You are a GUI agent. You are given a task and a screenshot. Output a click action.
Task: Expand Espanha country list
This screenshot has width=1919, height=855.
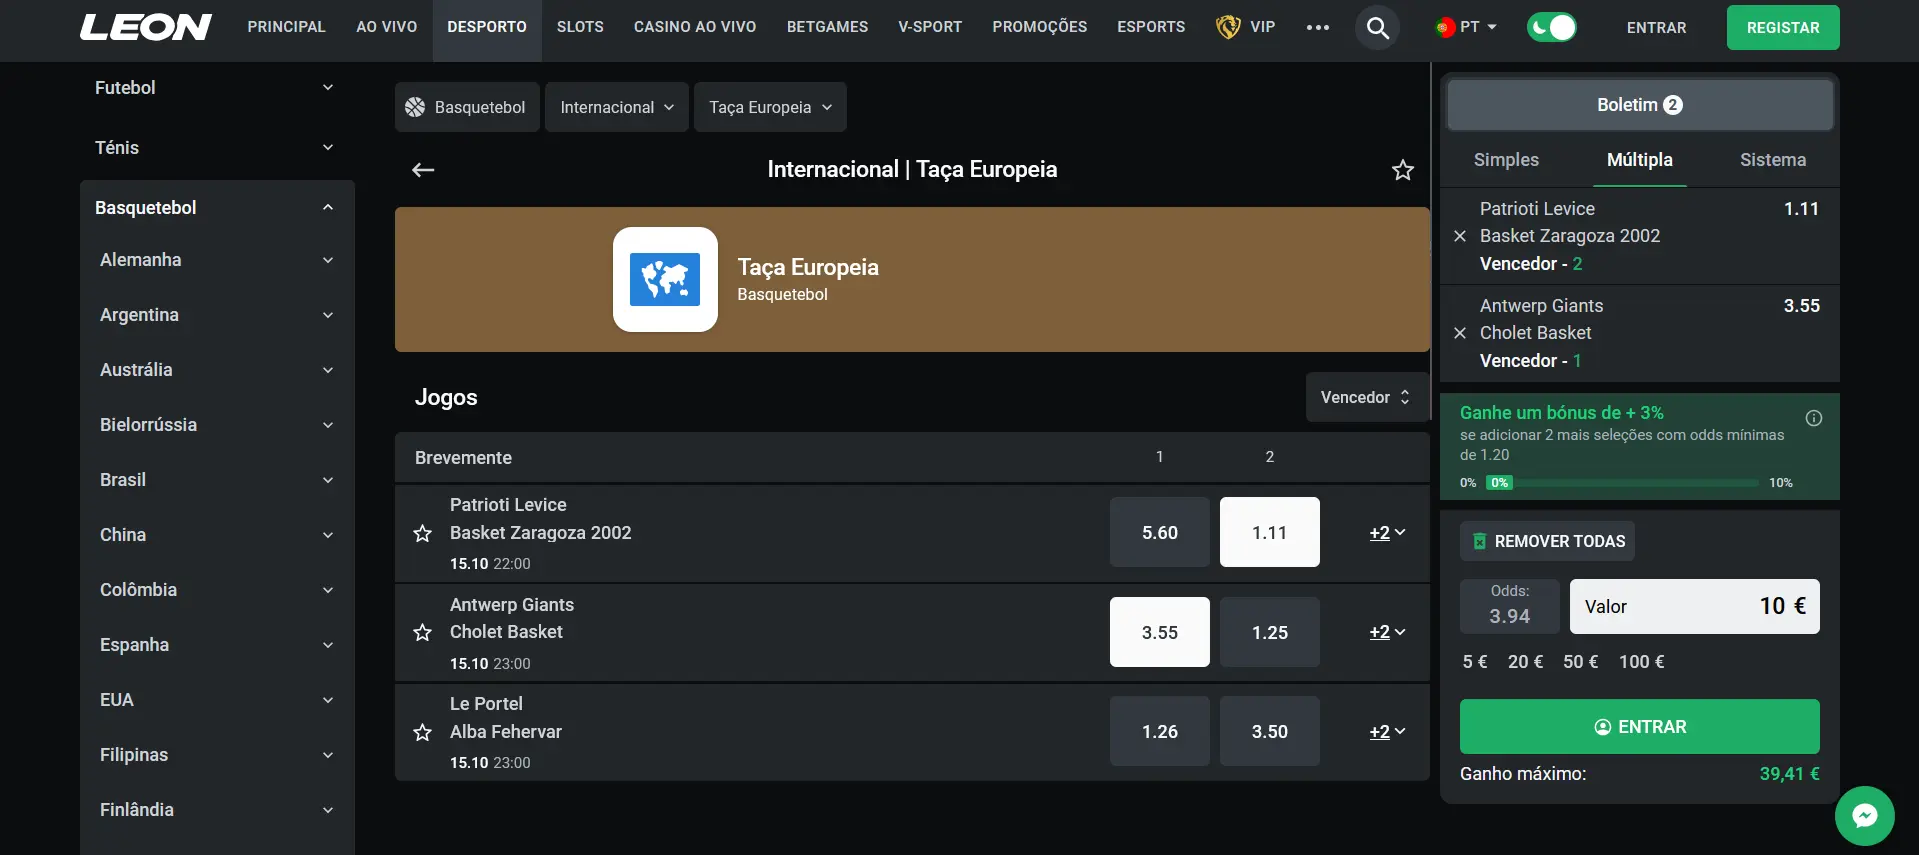click(217, 645)
